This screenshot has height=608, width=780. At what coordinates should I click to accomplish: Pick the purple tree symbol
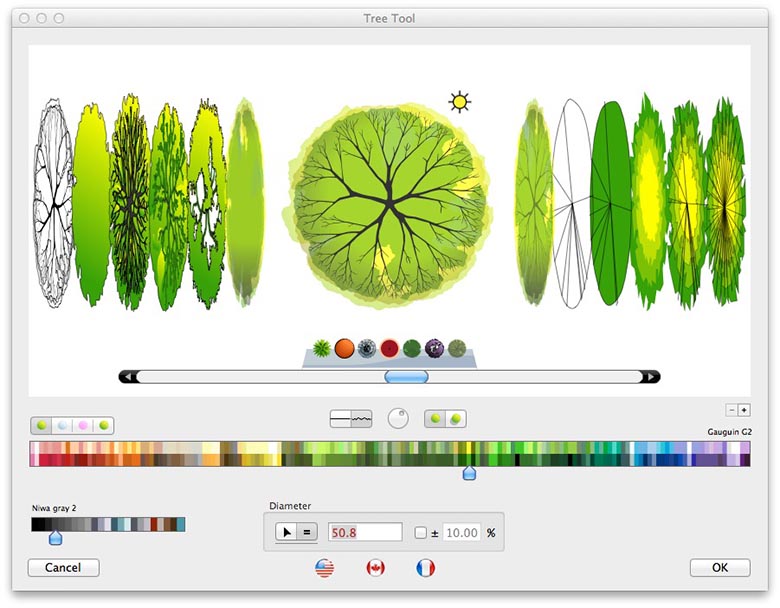tap(434, 348)
